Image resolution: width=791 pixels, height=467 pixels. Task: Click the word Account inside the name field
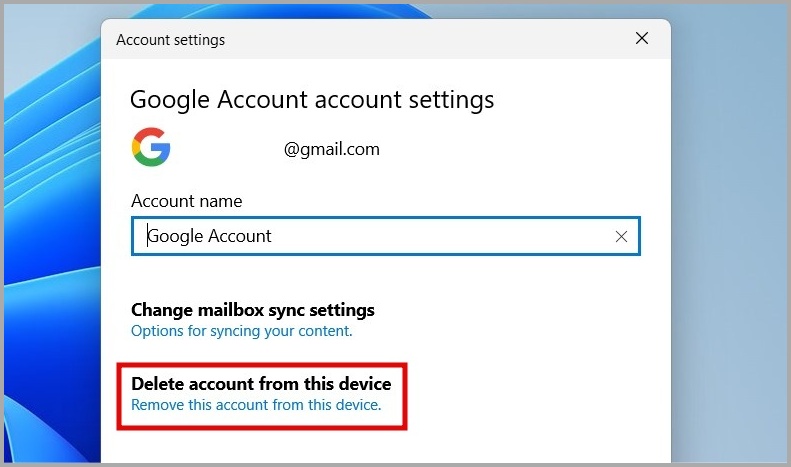click(x=240, y=237)
